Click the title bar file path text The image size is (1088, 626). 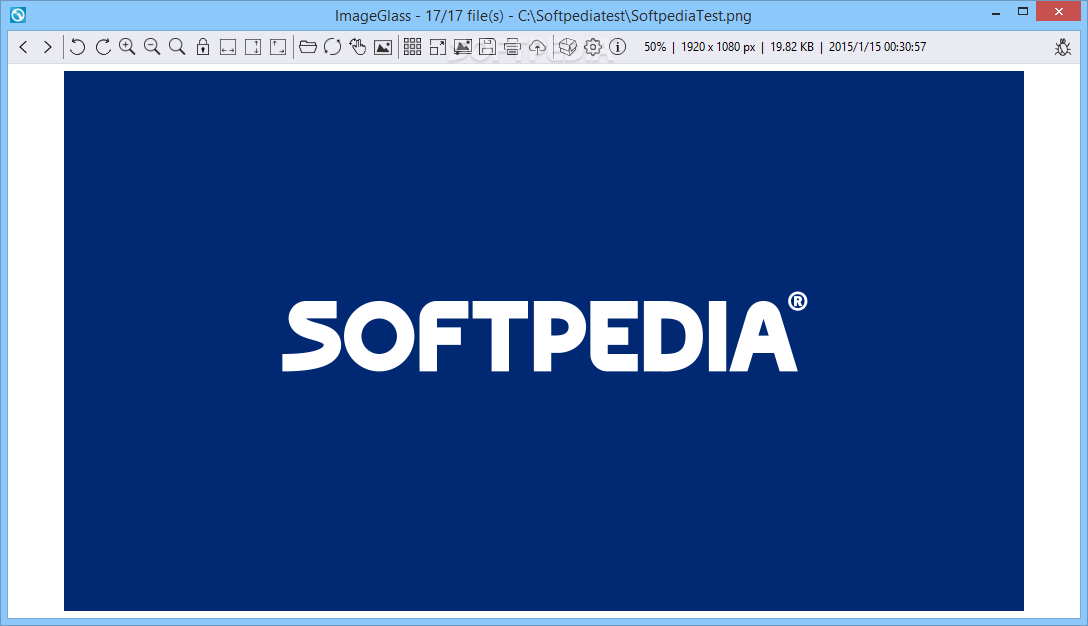(634, 15)
